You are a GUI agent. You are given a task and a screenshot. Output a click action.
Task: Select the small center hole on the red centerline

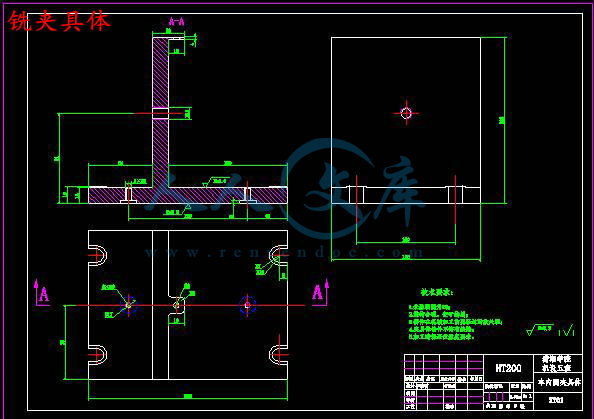[x=176, y=305]
